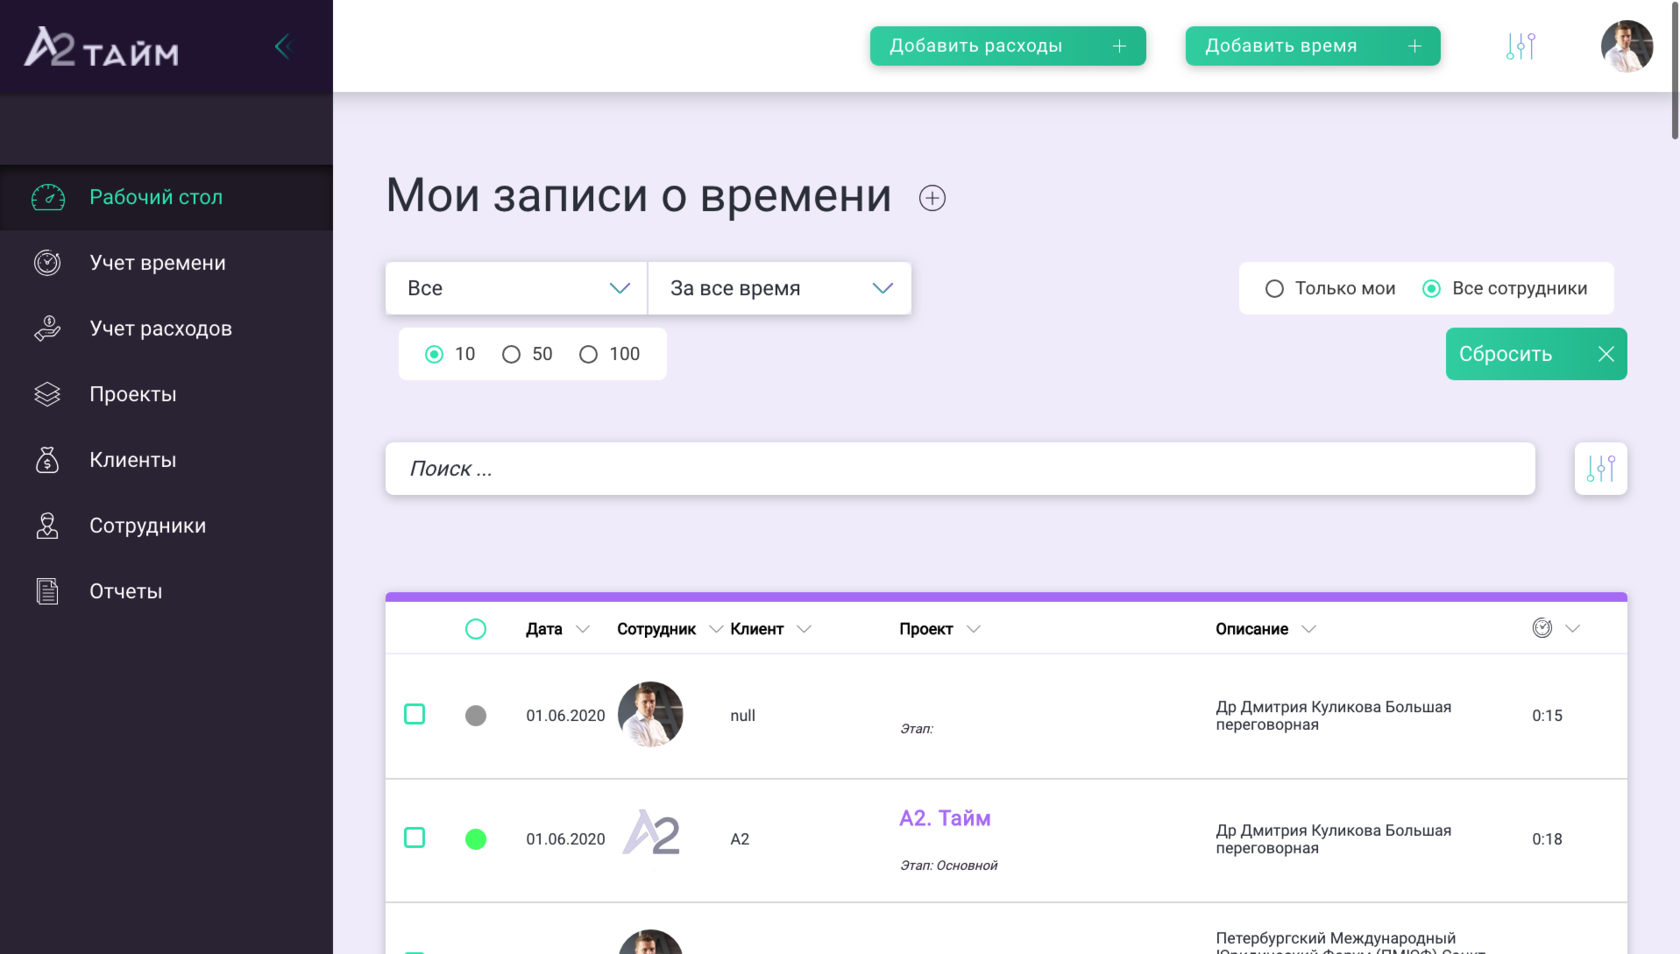Reset filters with Сбросить button
Screen dimensions: 1680x954
[1536, 354]
